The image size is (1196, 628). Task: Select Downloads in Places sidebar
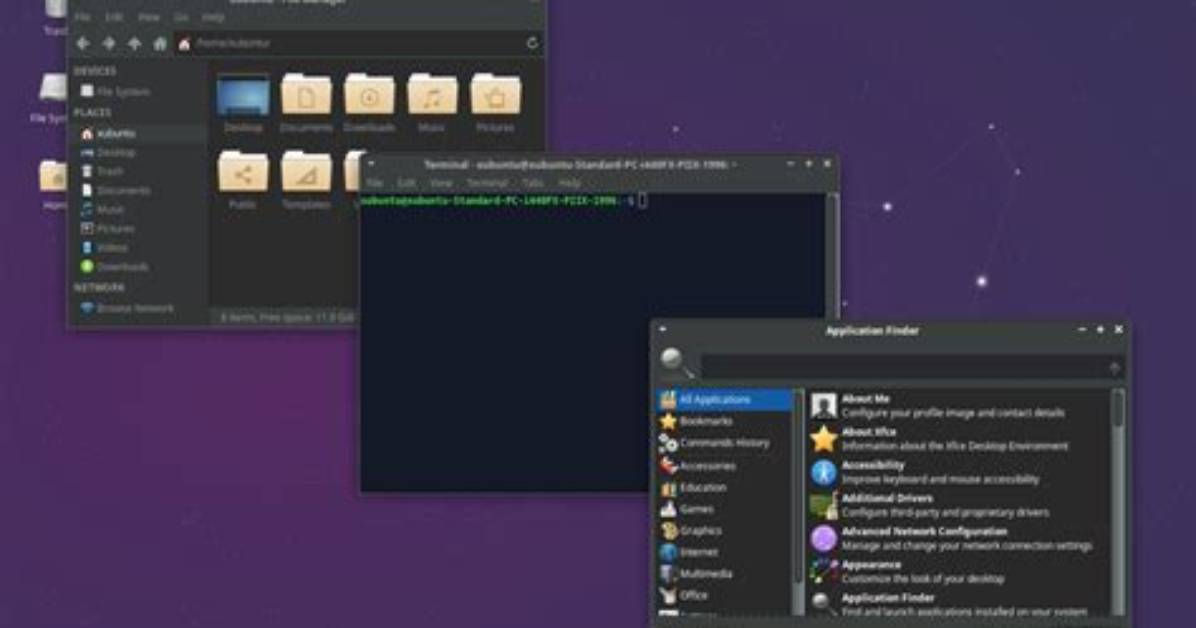pos(114,267)
